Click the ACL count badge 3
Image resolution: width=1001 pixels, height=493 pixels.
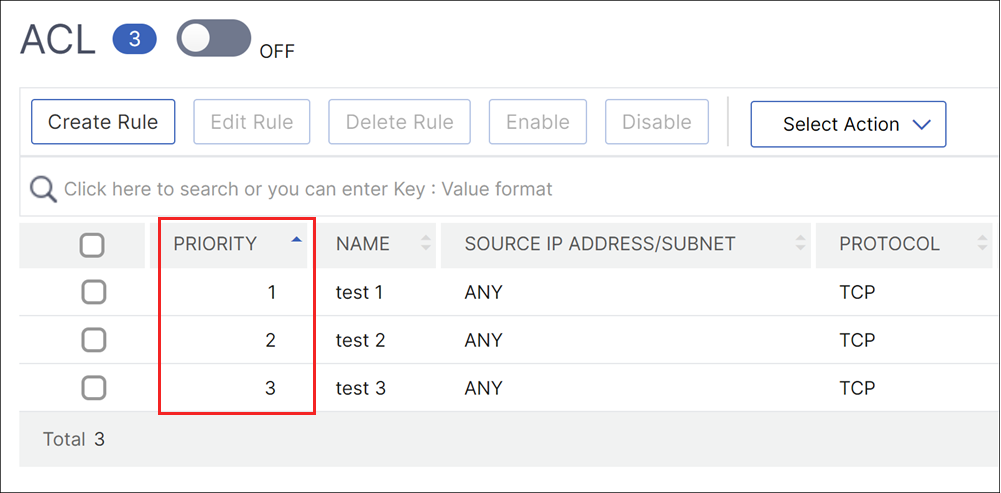[135, 40]
